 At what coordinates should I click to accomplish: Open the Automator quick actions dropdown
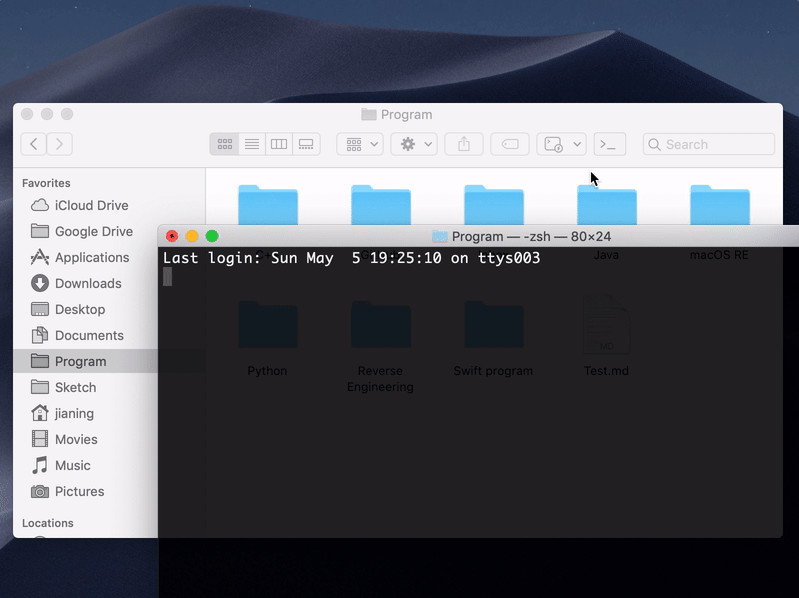[x=562, y=144]
